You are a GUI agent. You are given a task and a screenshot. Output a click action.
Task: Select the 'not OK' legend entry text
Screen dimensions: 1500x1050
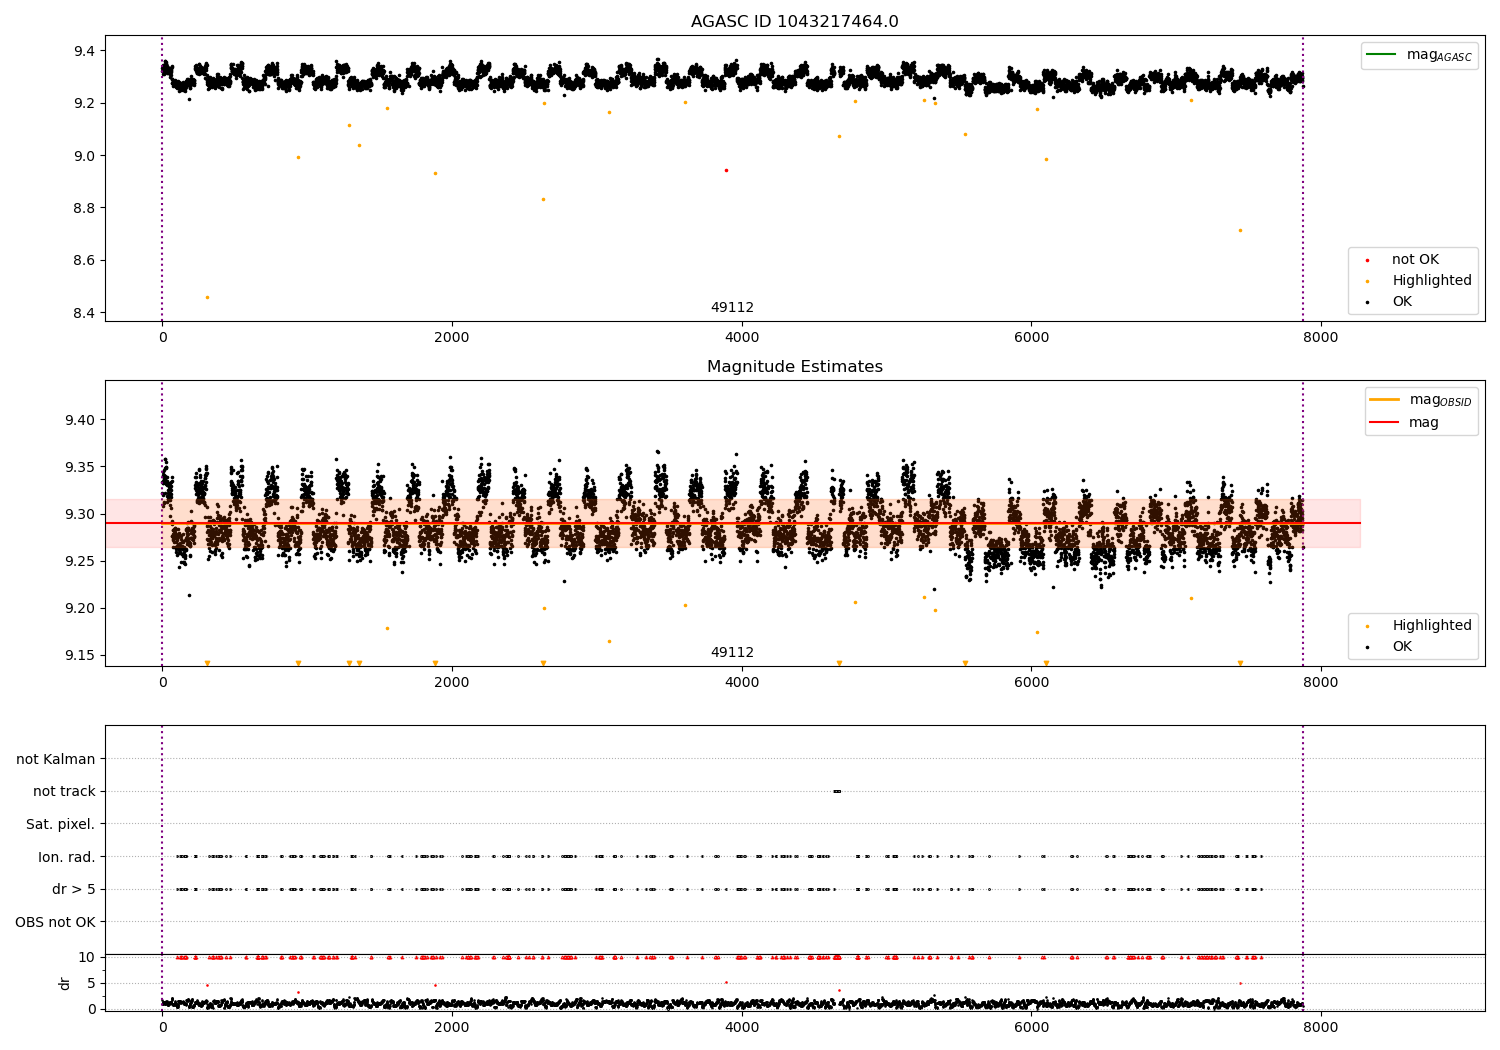coord(1415,260)
